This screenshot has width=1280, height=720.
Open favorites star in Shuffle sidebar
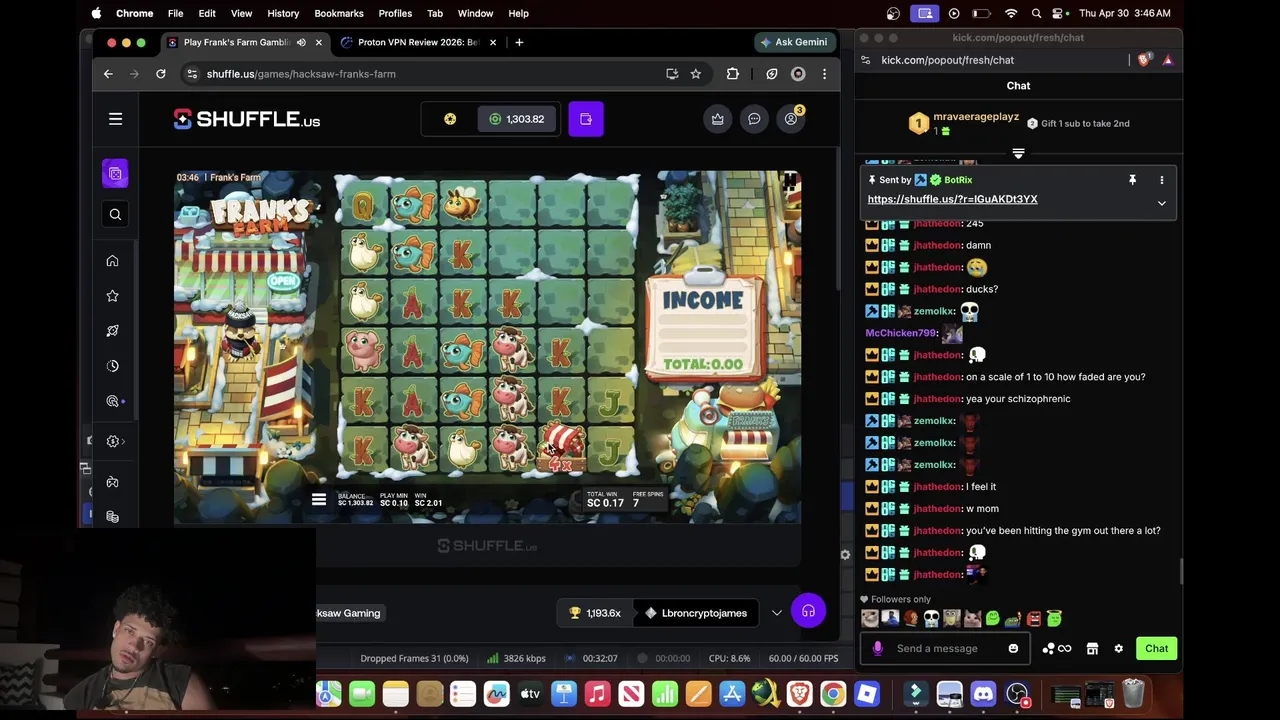(x=112, y=296)
